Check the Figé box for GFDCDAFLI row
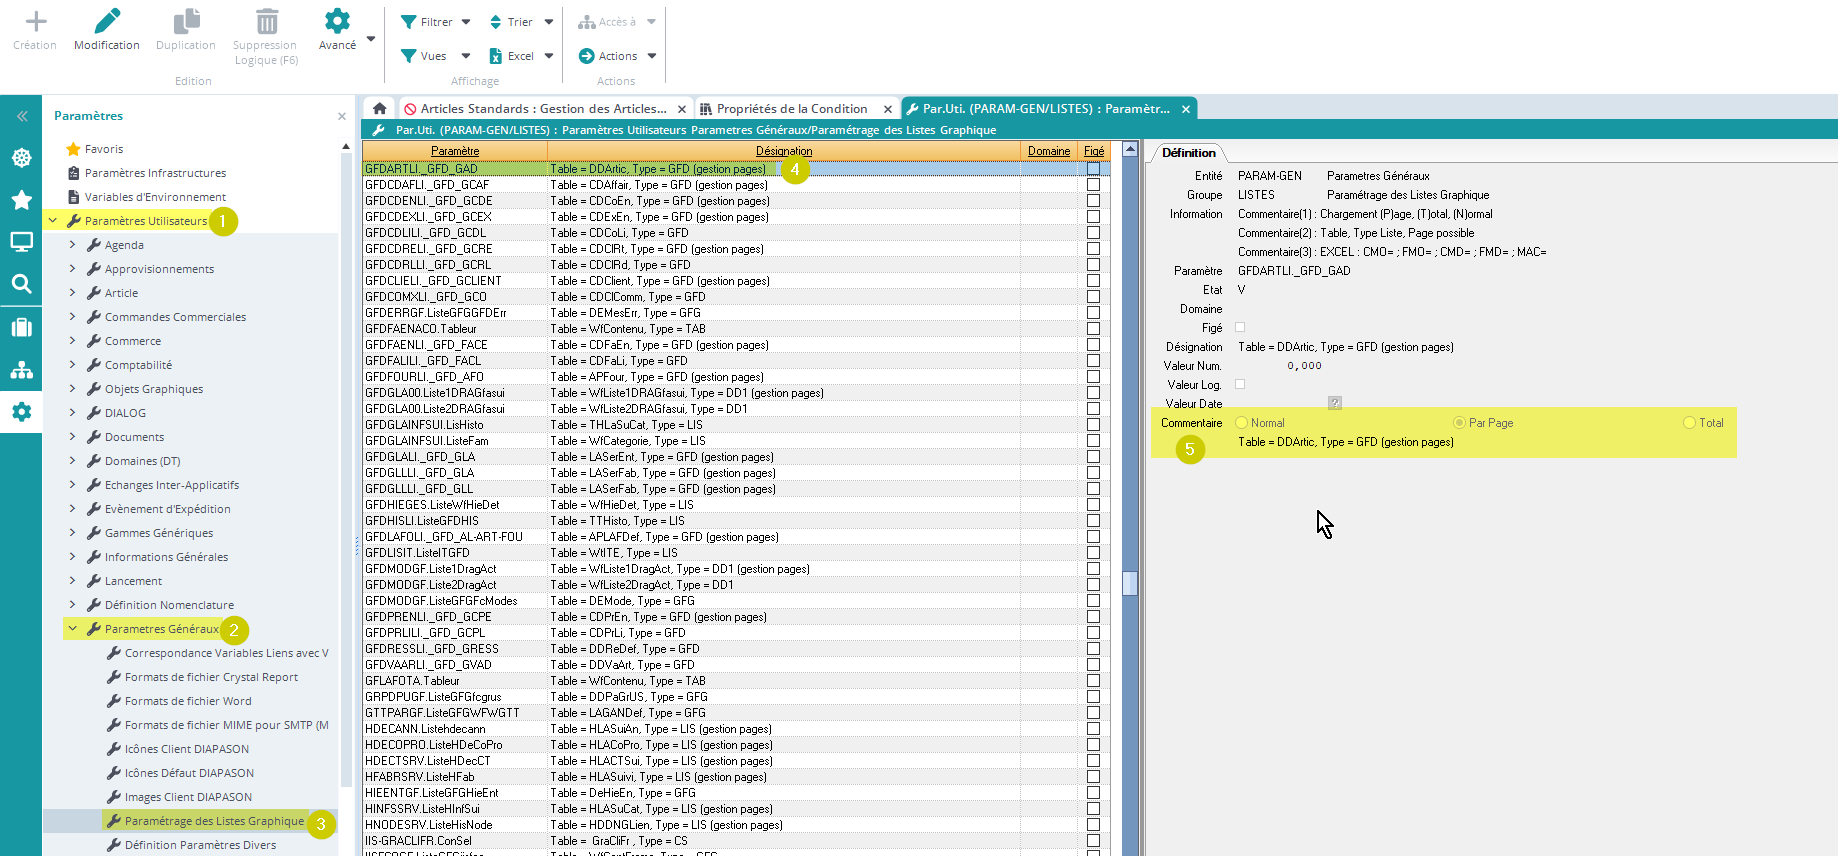1838x856 pixels. click(x=1093, y=185)
